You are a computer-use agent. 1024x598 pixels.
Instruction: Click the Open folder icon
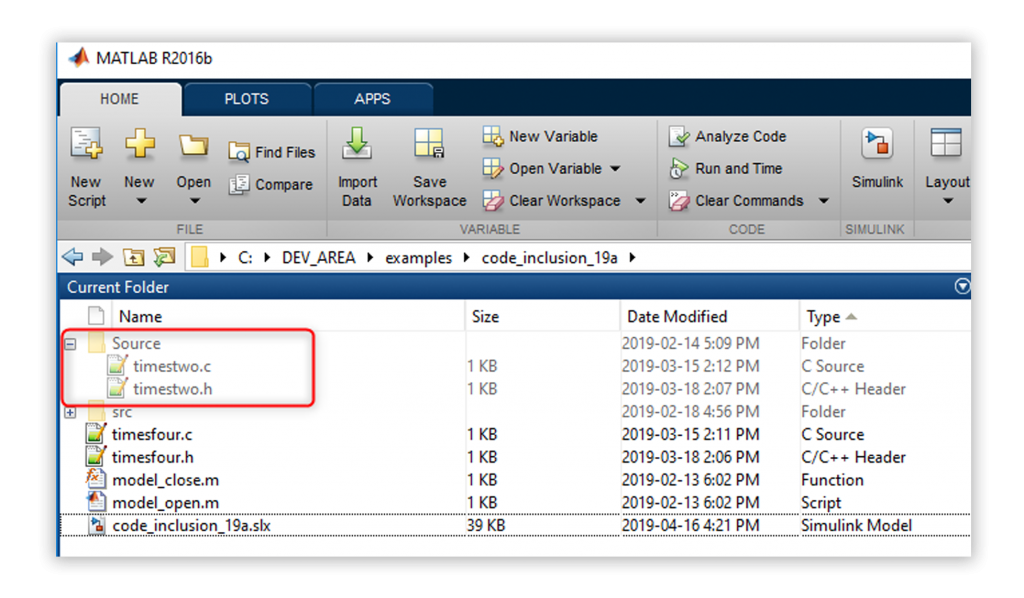click(193, 145)
